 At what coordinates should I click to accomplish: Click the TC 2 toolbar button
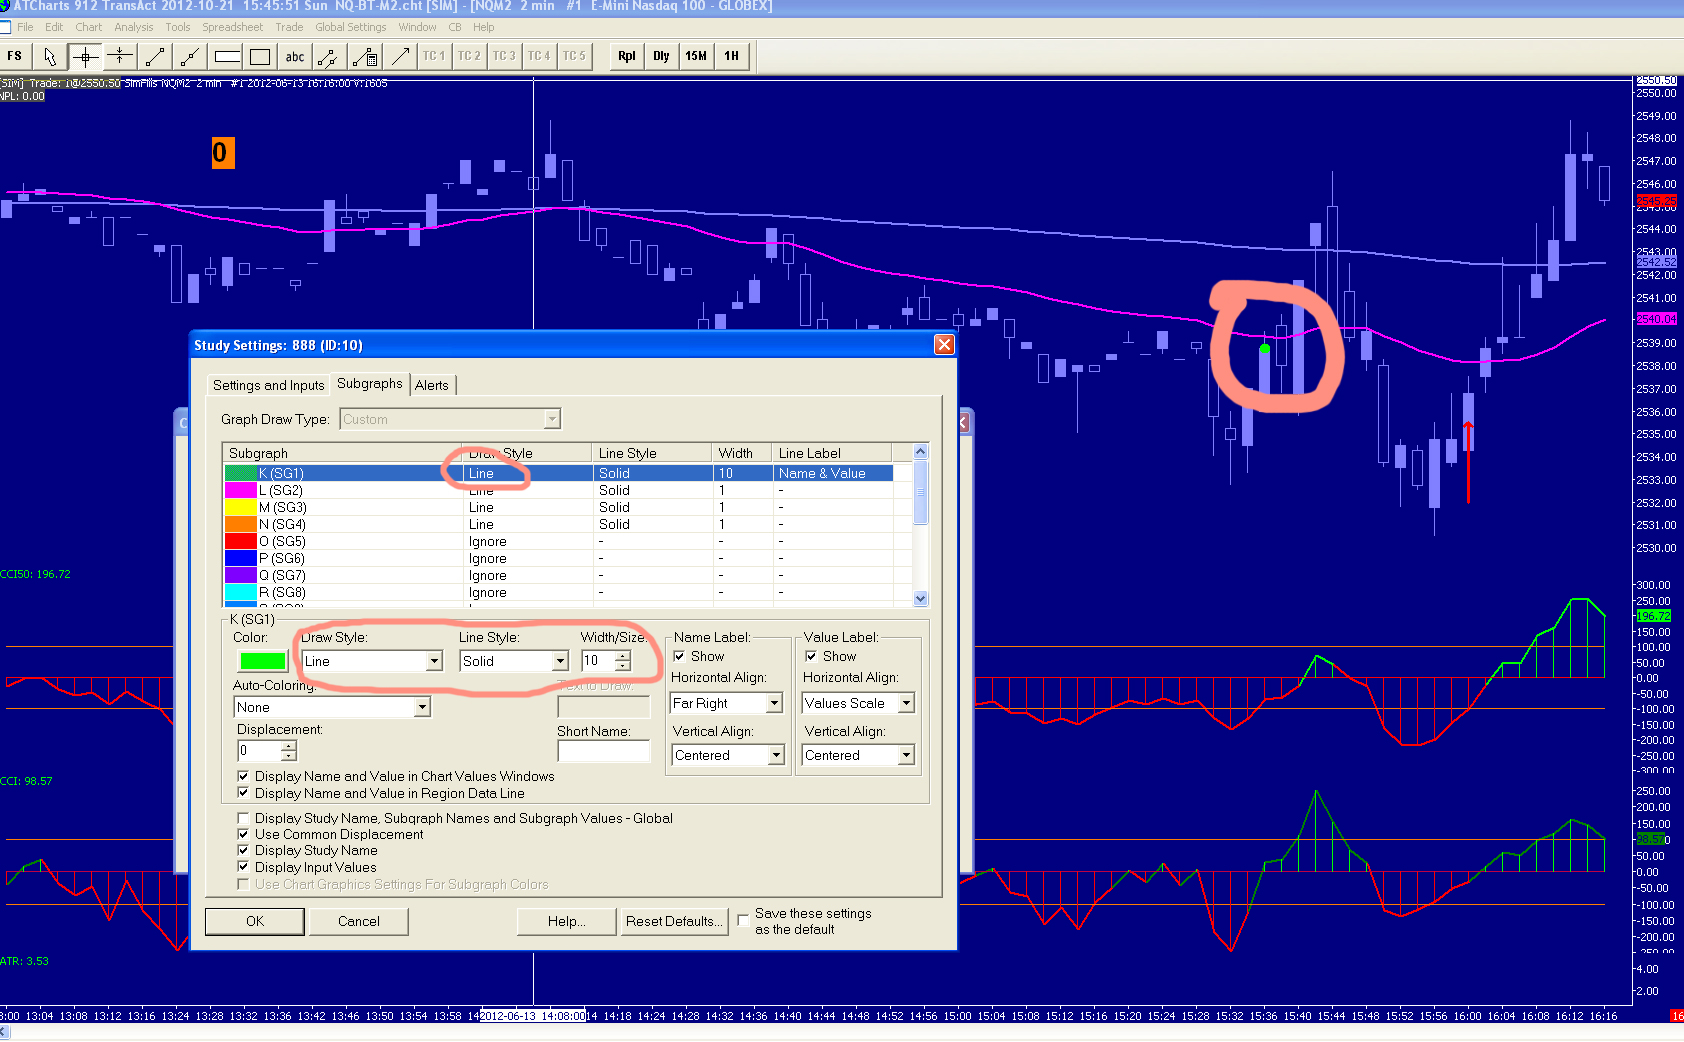[469, 56]
